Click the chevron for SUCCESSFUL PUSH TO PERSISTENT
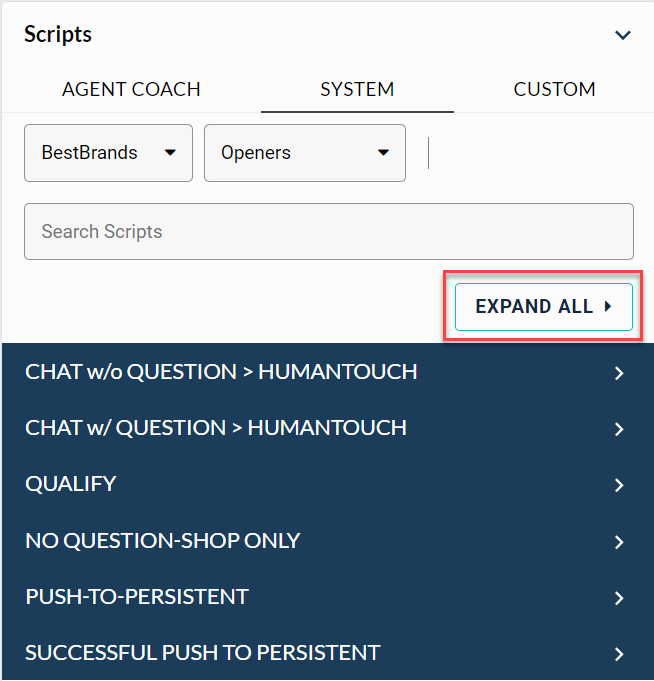Viewport: 654px width, 681px height. (619, 654)
